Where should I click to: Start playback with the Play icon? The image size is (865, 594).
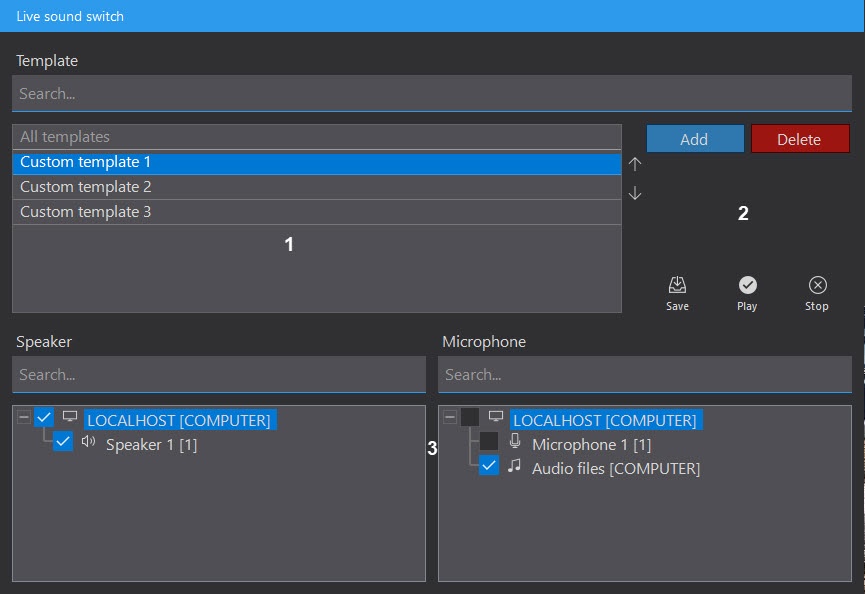(747, 285)
